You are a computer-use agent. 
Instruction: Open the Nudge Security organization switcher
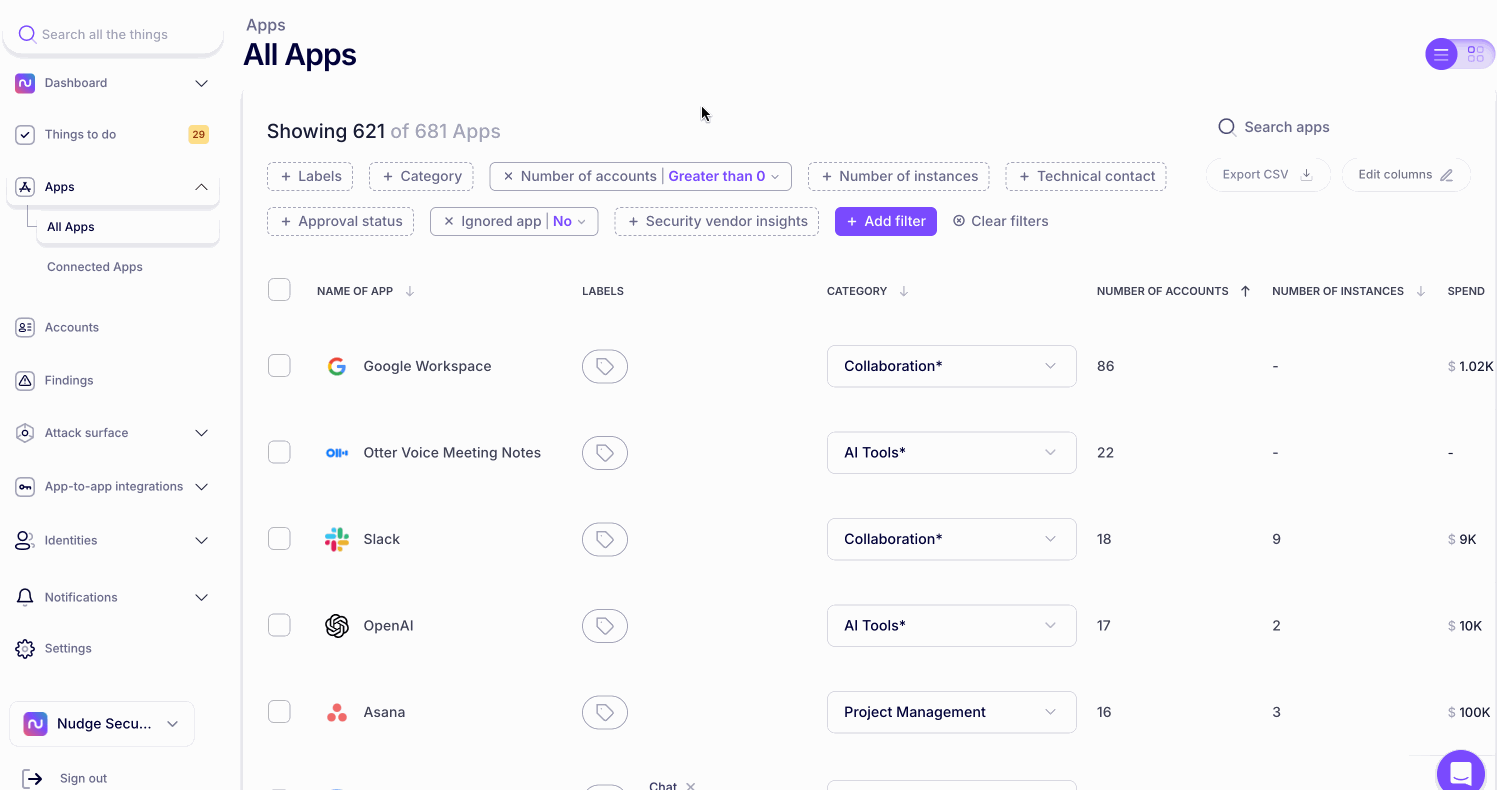coord(102,724)
